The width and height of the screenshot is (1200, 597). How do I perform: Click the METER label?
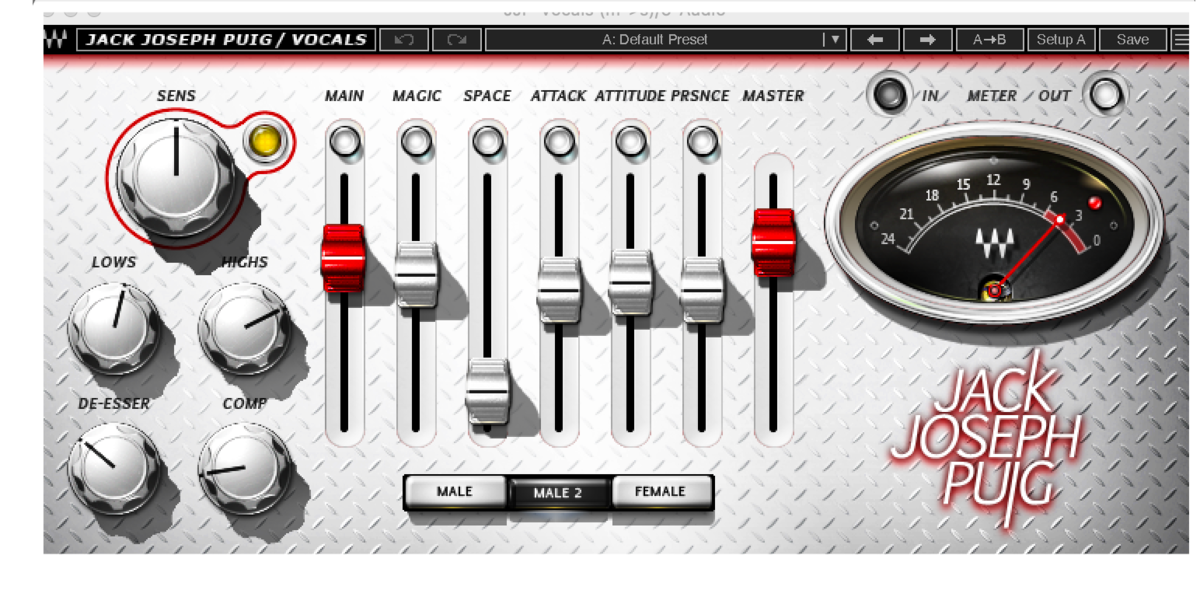[992, 96]
